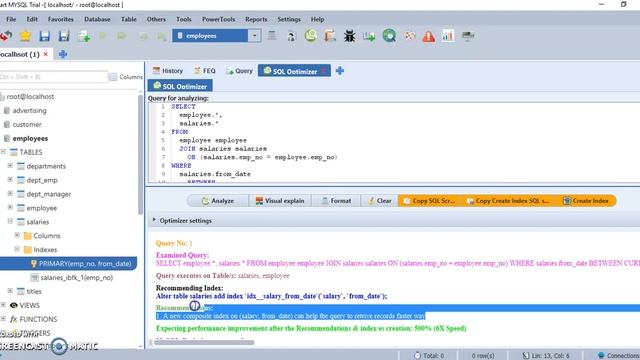Select the root@localhost server node
Image resolution: width=640 pixels, height=360 pixels.
[x=30, y=97]
